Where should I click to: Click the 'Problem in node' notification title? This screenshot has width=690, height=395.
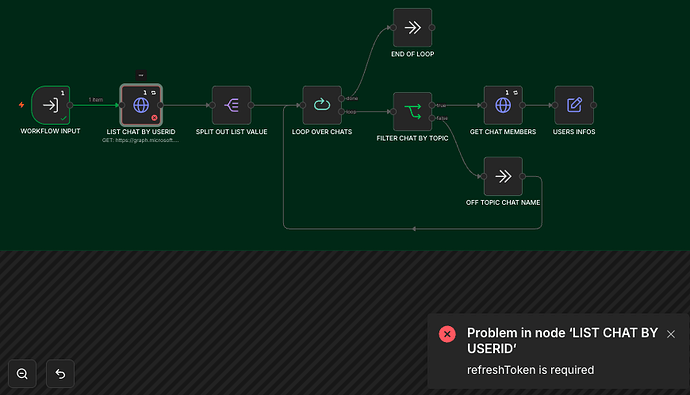[x=562, y=340]
